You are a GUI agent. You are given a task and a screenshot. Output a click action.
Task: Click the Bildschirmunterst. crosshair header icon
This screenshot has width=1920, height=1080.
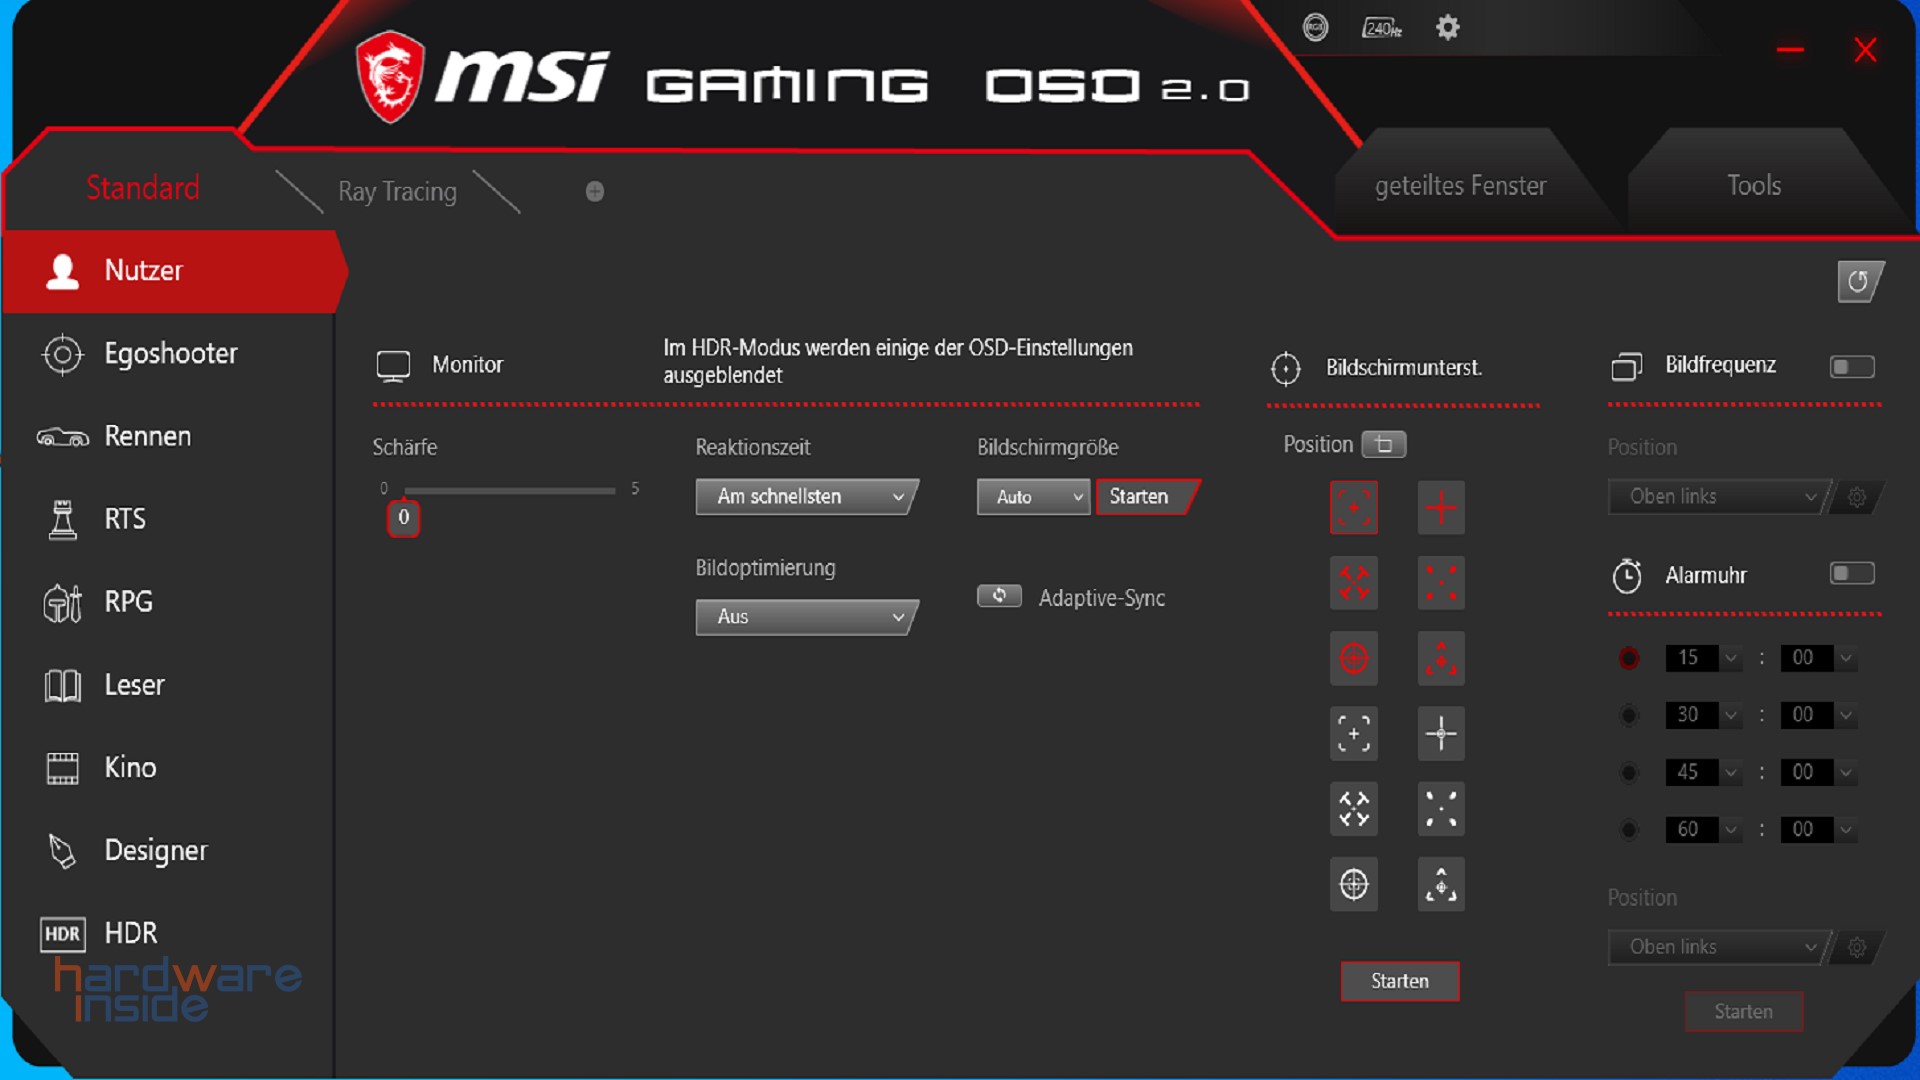pos(1285,368)
